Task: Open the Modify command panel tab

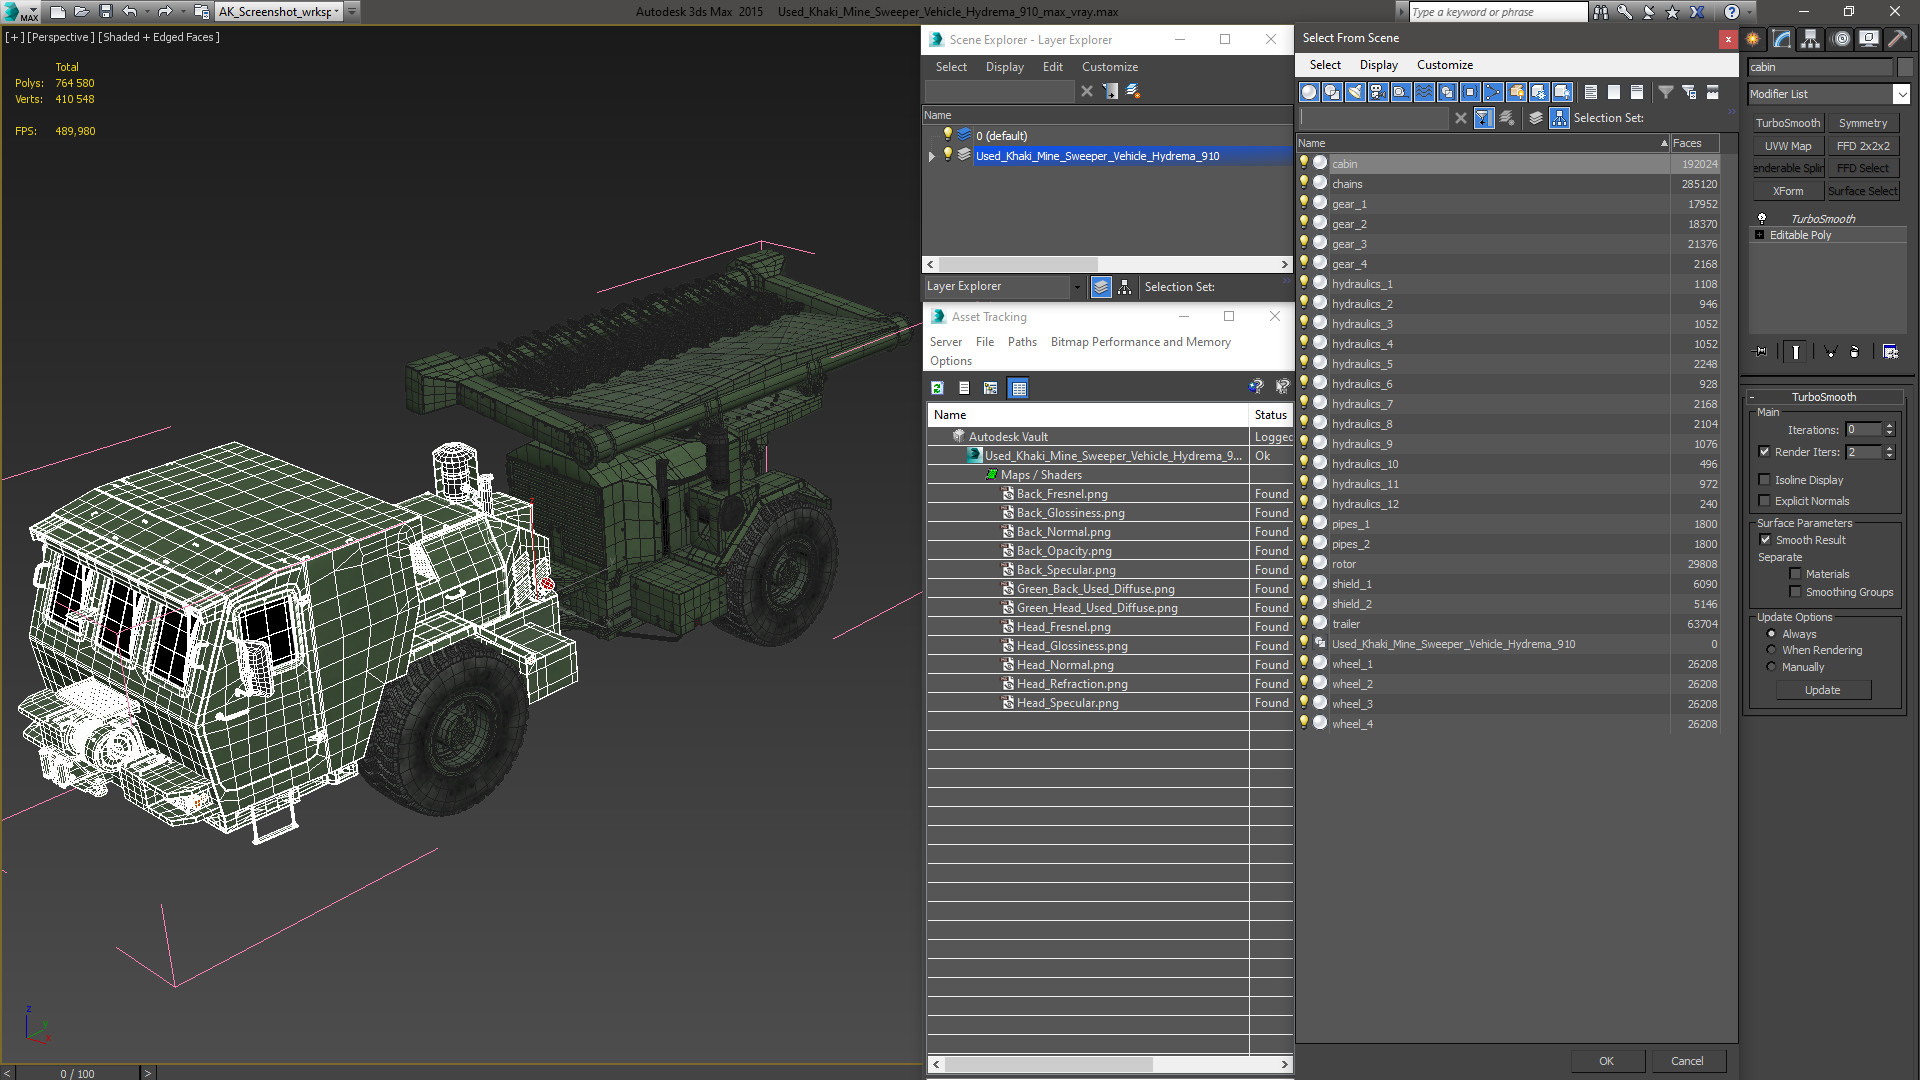Action: point(1782,39)
